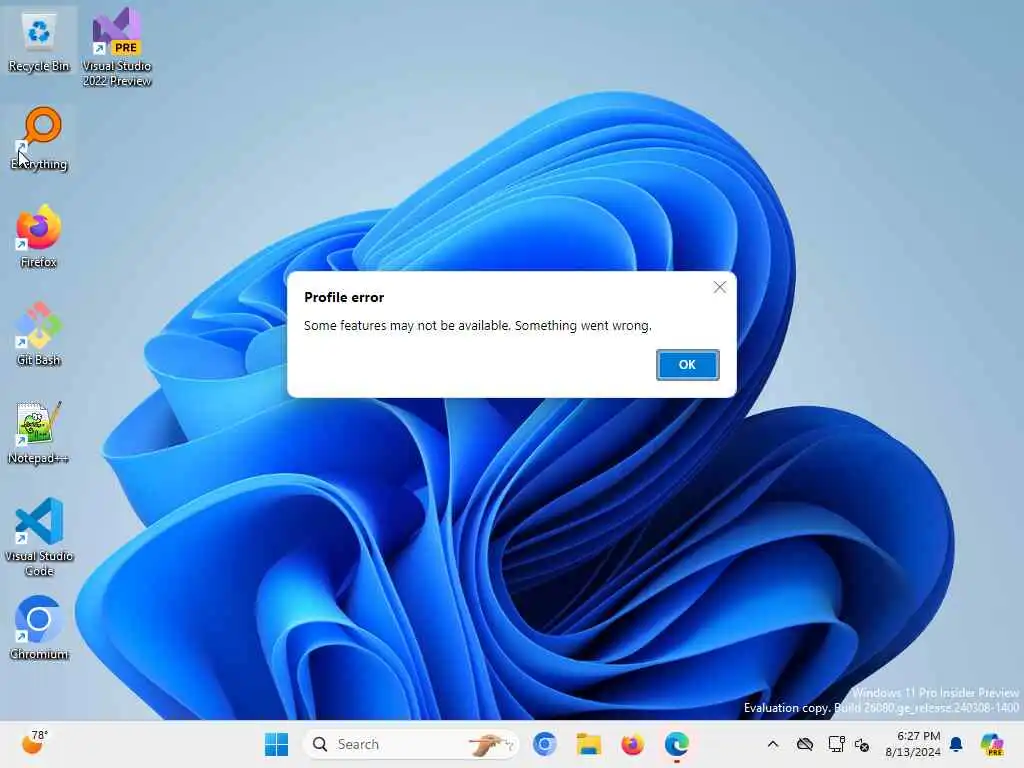Open the Windows Start menu
1024x768 pixels.
pos(276,744)
